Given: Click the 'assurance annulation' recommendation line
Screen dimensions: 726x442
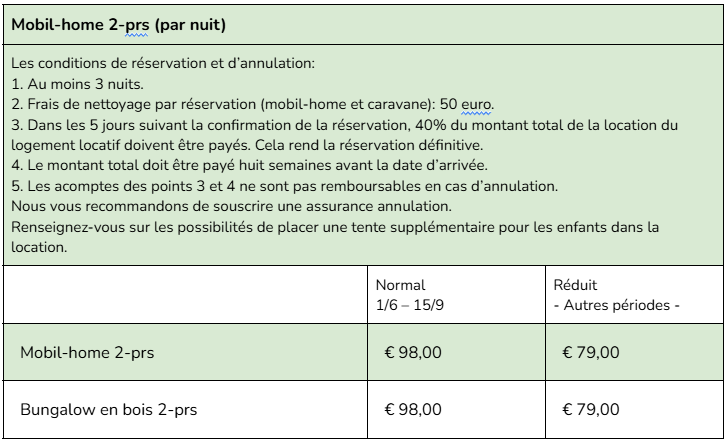Looking at the screenshot, I should [x=232, y=206].
